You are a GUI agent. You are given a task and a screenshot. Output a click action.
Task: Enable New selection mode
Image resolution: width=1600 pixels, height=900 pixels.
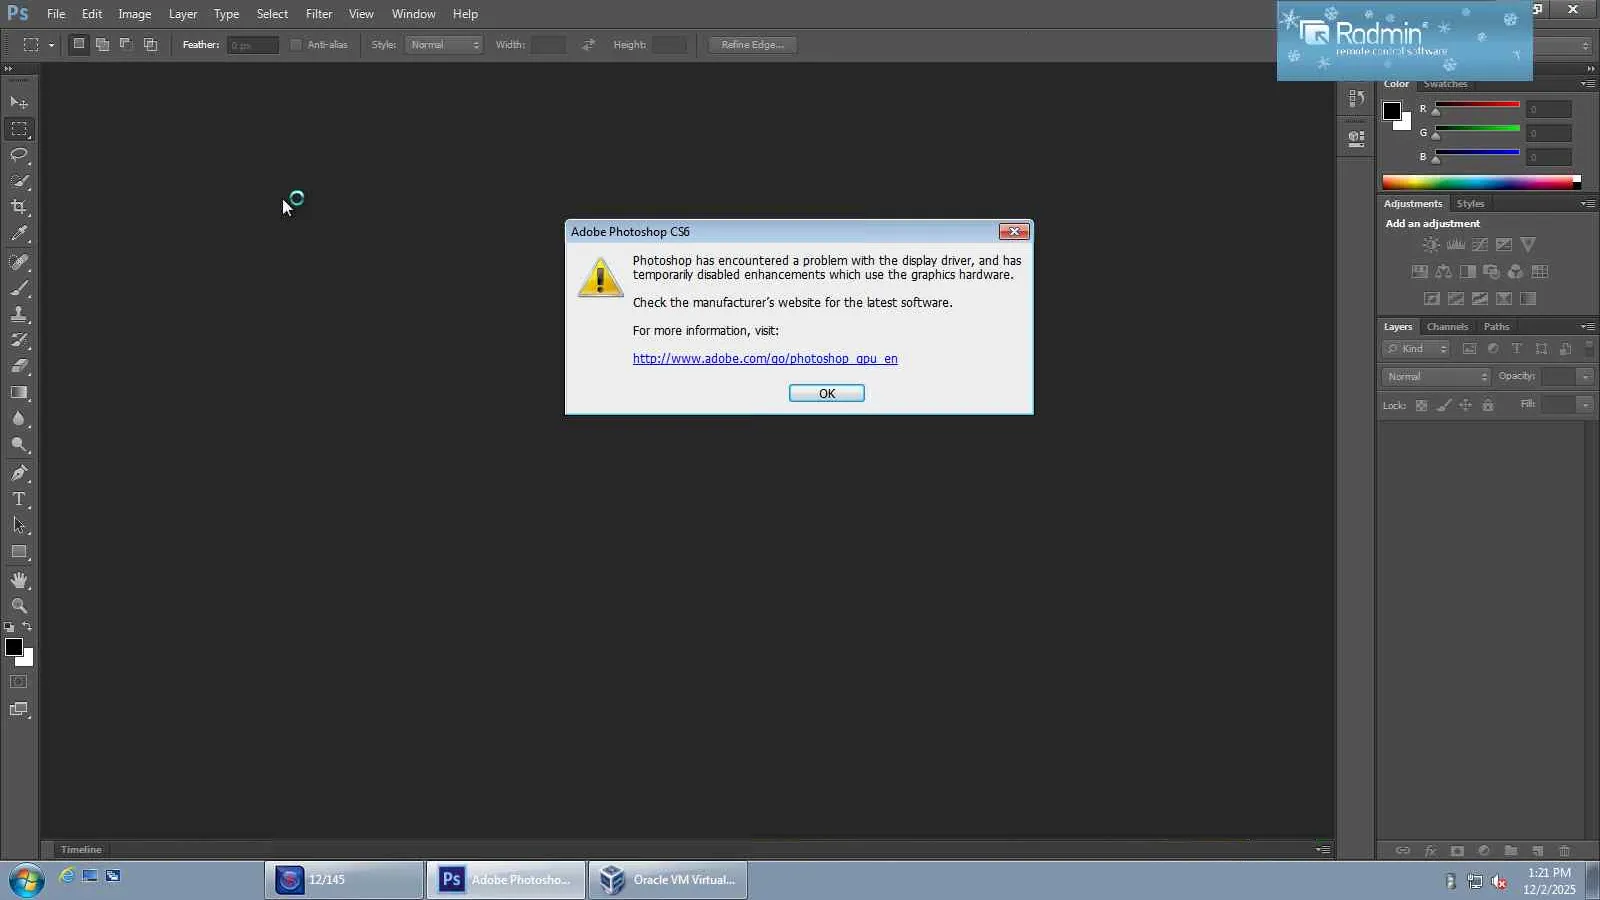click(x=79, y=44)
